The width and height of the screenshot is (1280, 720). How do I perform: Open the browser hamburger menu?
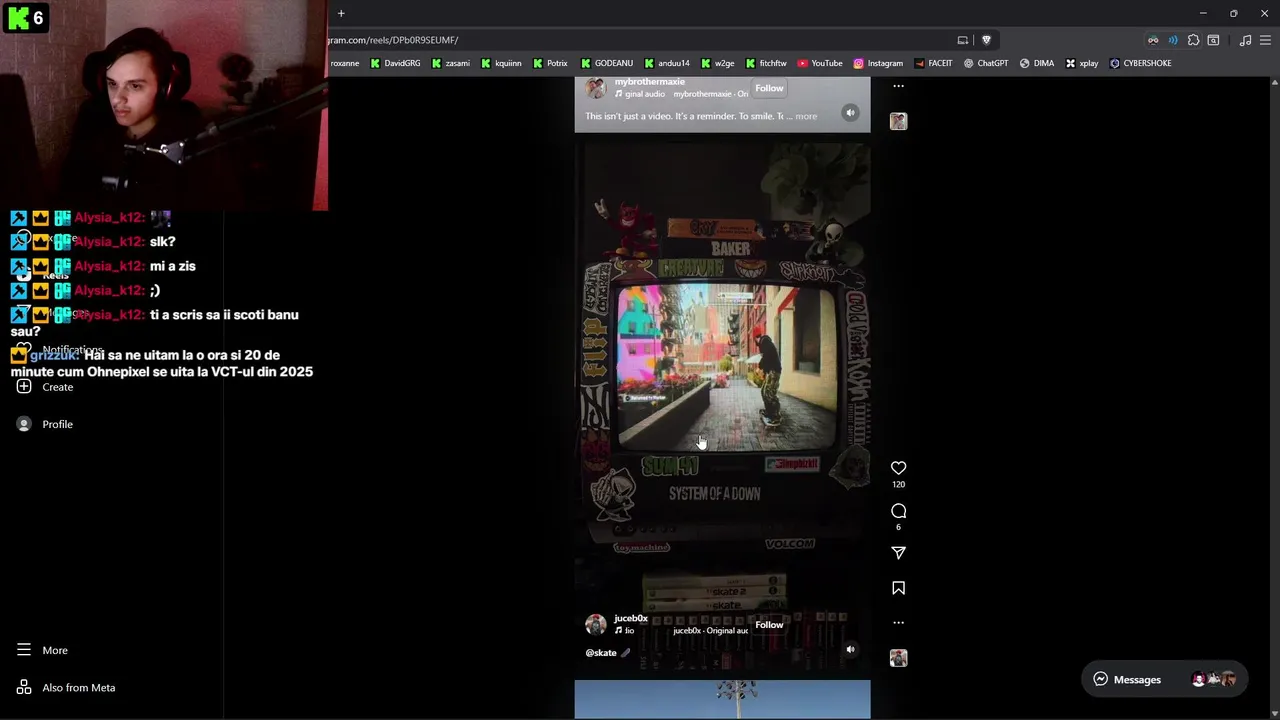point(1265,40)
